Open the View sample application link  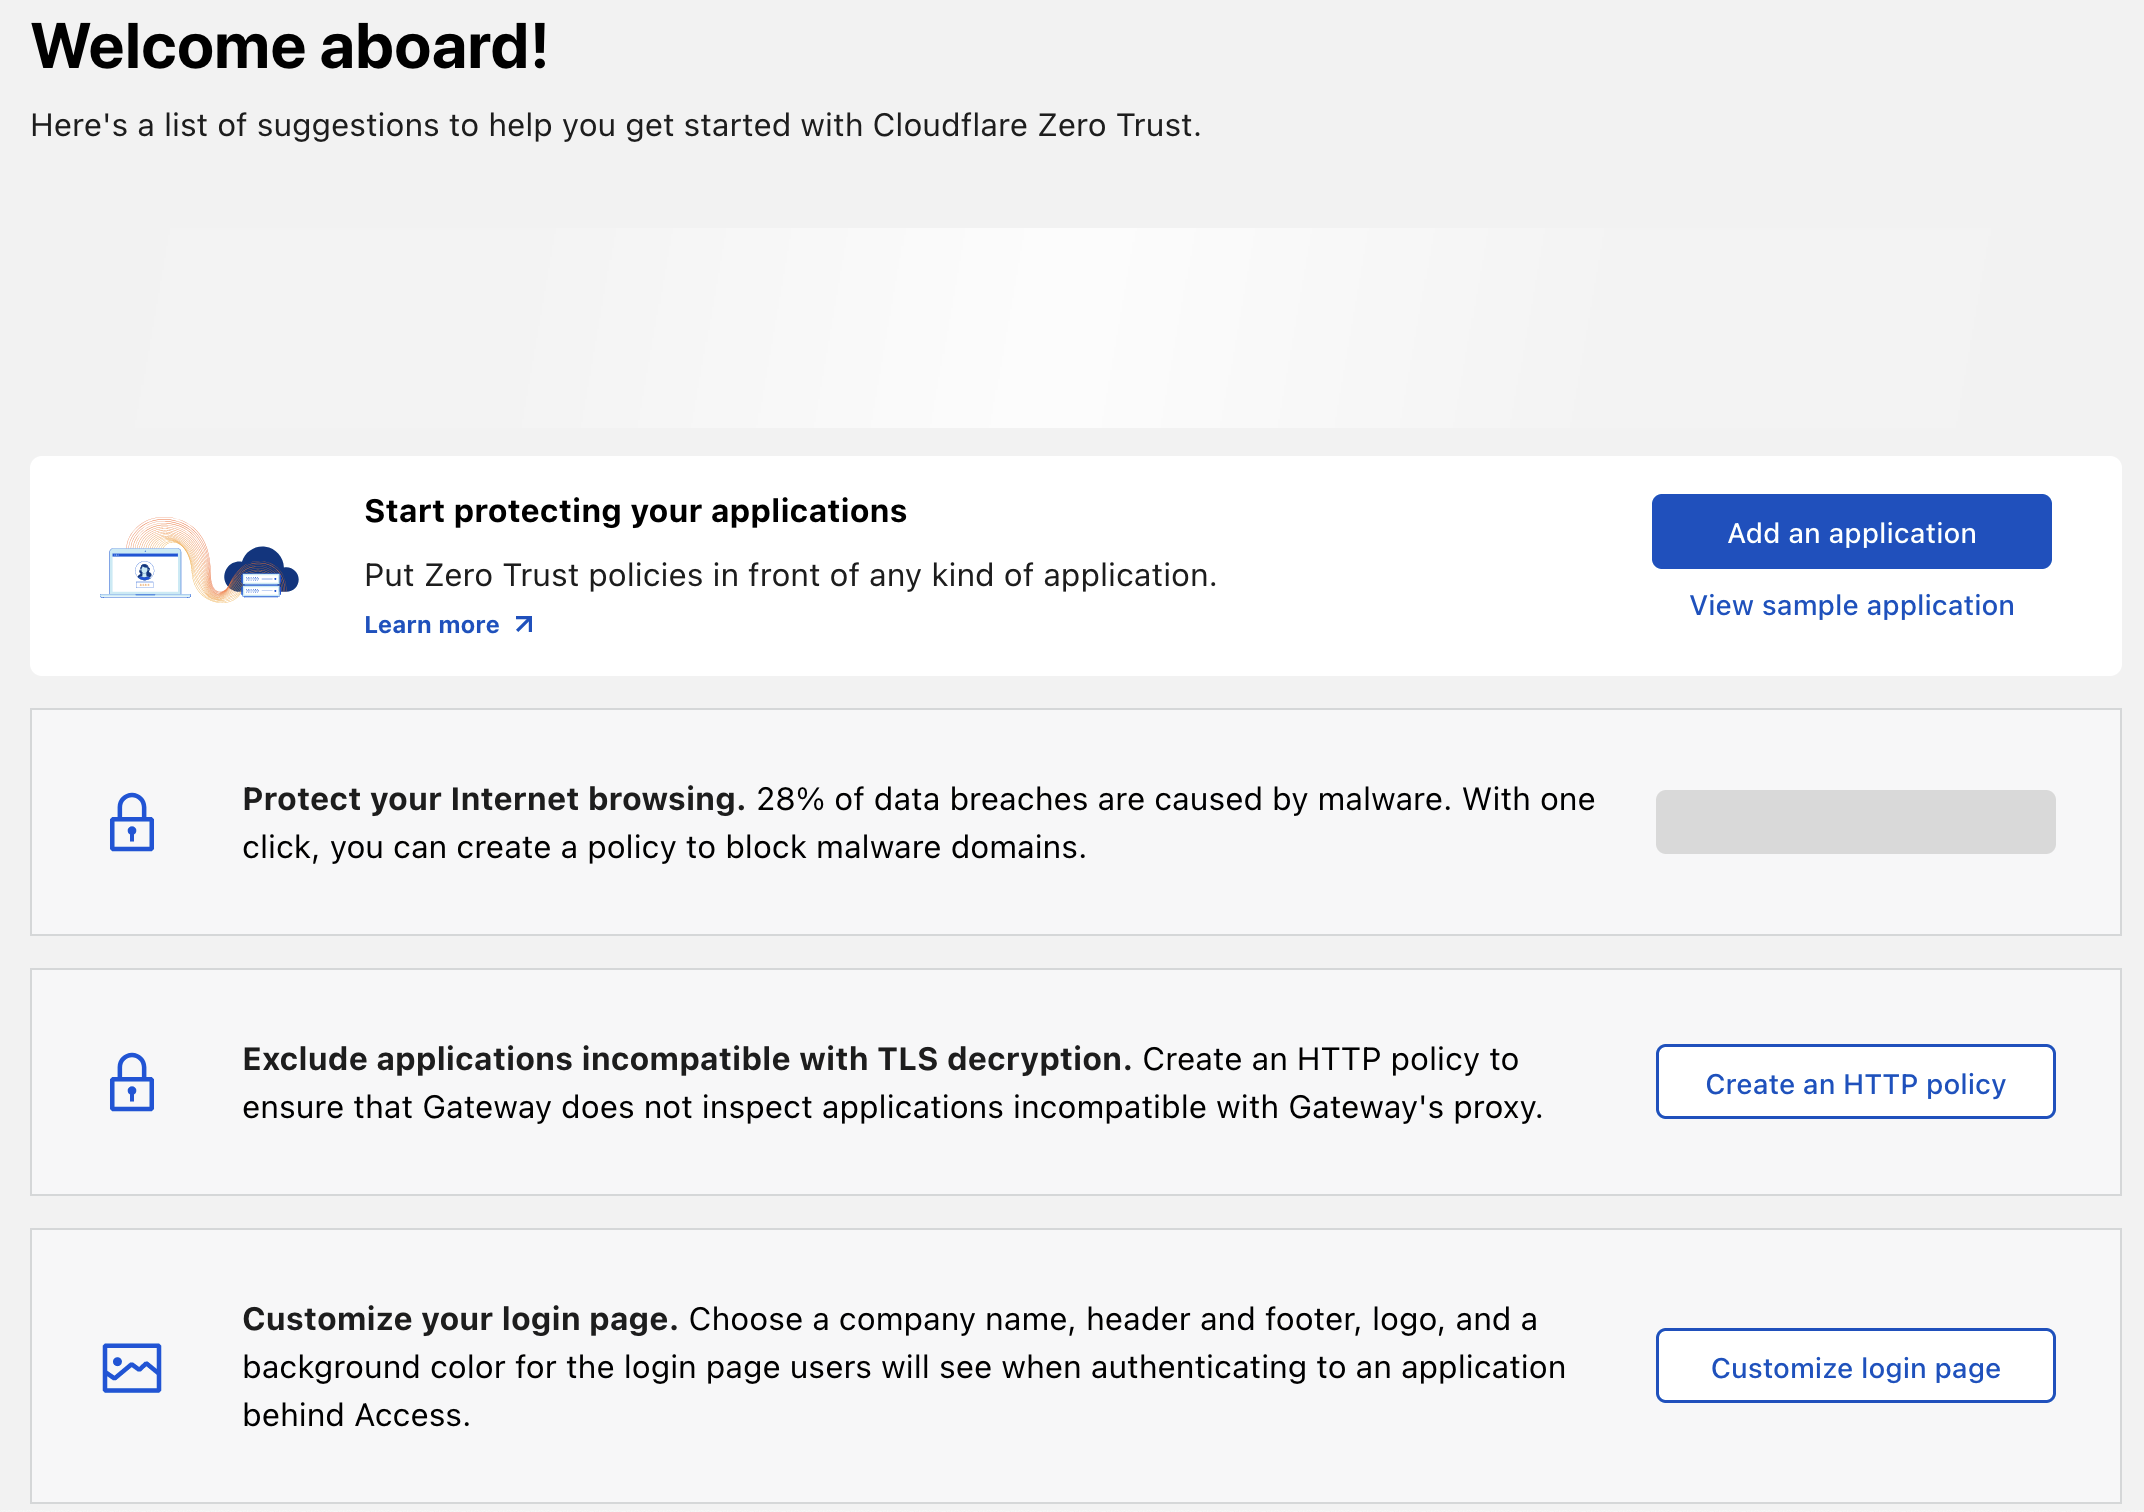1851,606
